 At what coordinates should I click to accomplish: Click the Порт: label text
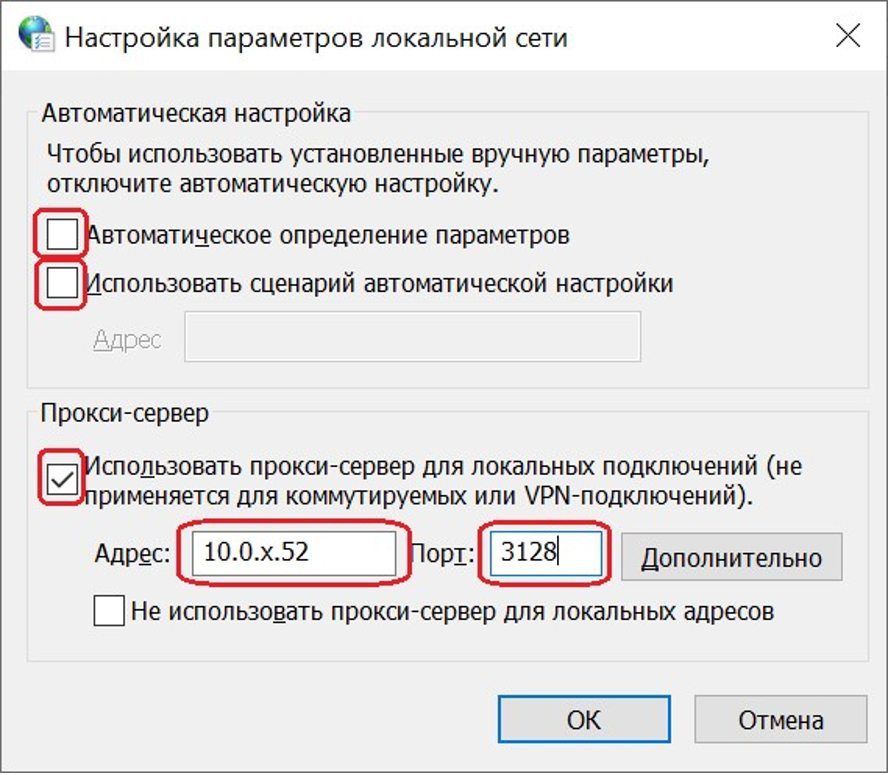coord(443,556)
